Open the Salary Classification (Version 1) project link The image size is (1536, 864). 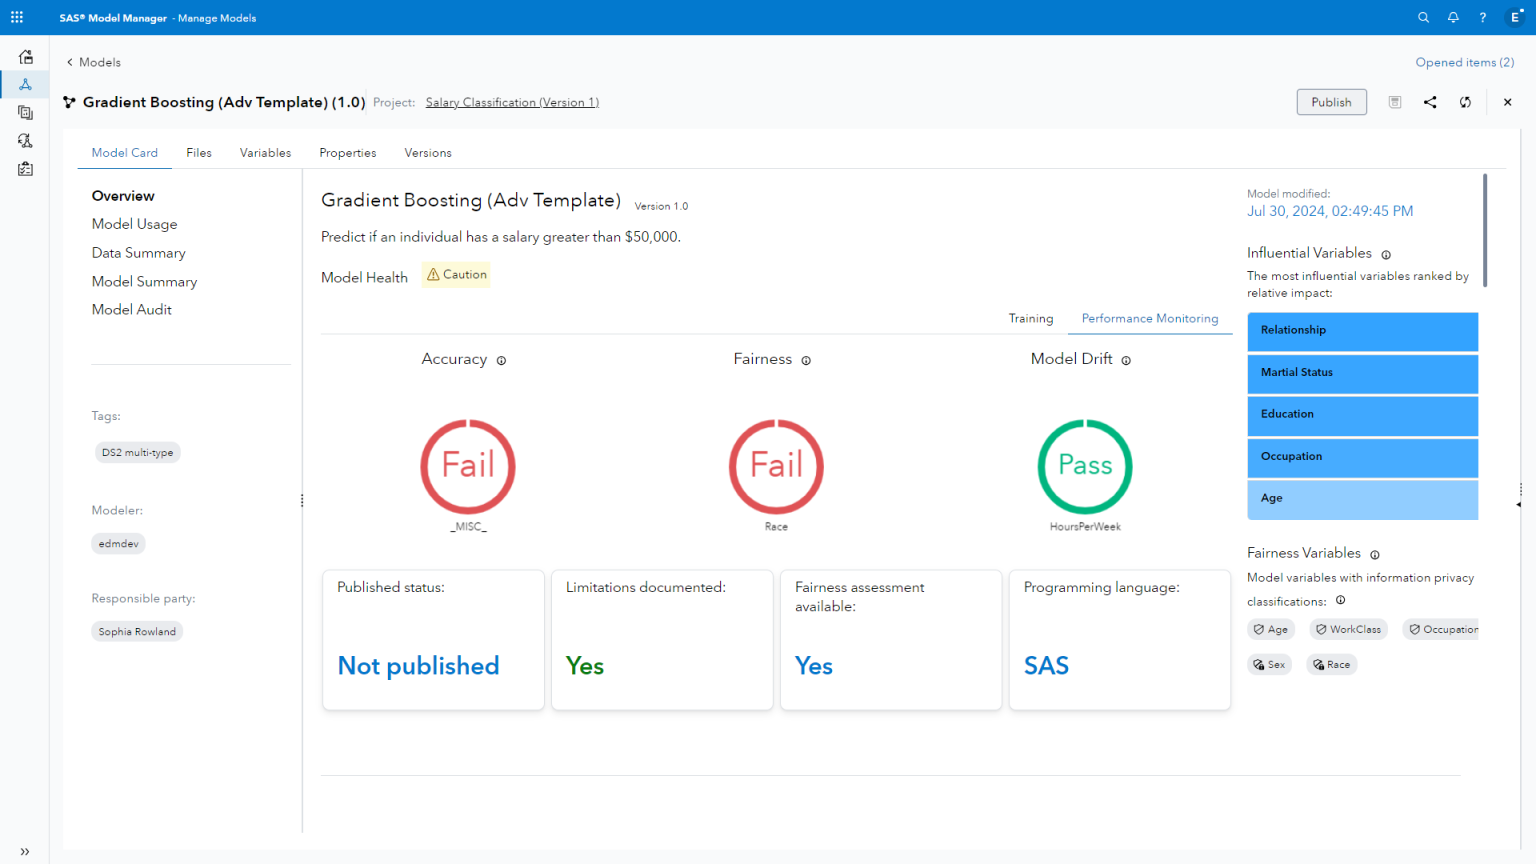tap(512, 102)
